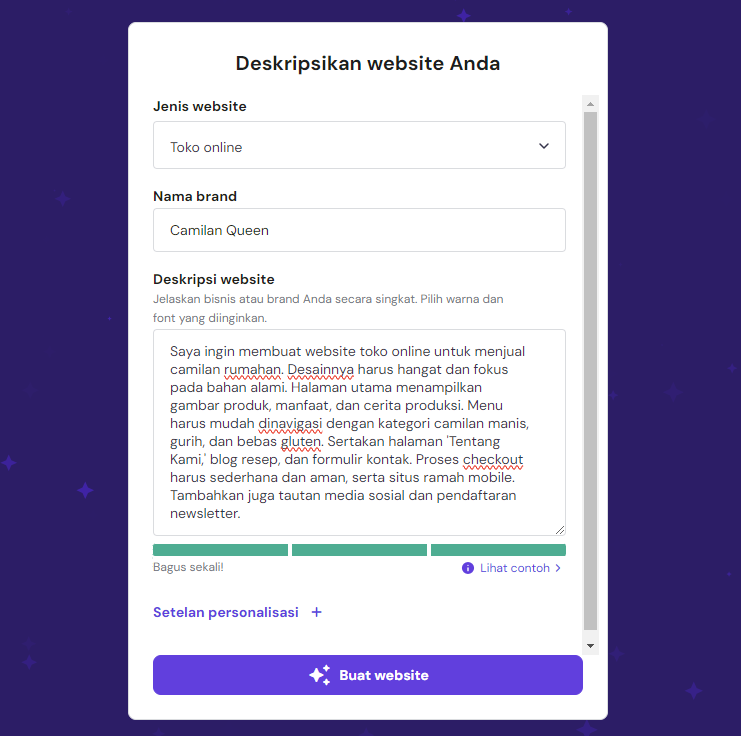
Task: Click the form's vertical scrollbar thumb
Action: click(590, 370)
